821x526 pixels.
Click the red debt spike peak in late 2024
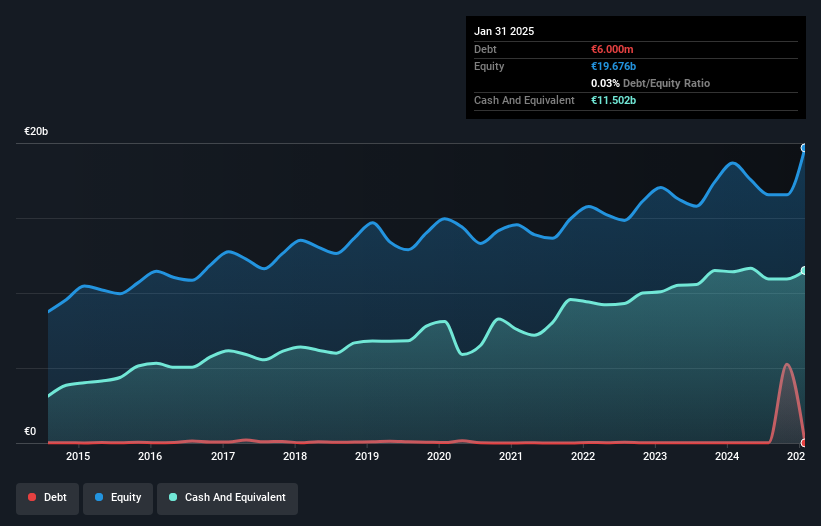pyautogui.click(x=786, y=365)
